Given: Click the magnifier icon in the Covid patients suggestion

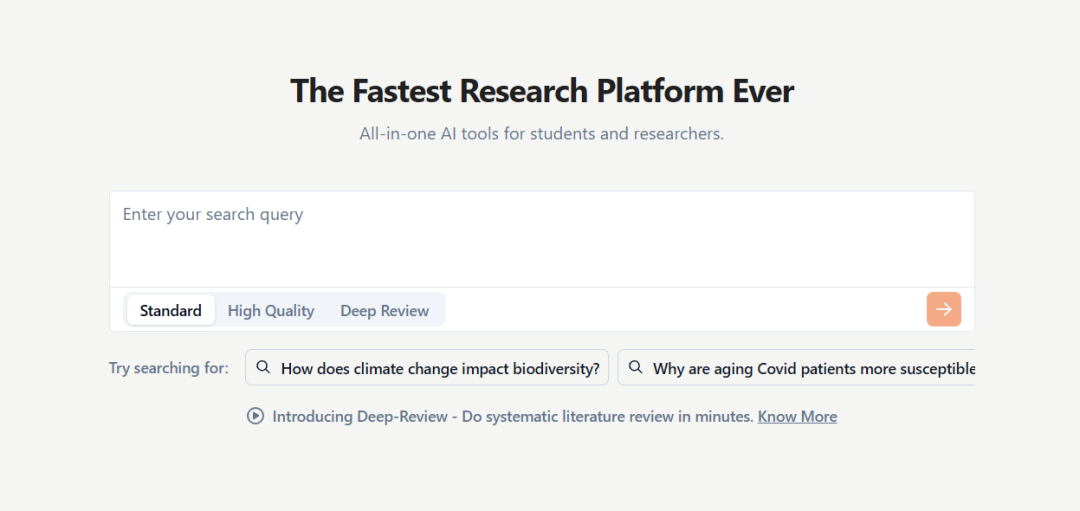Looking at the screenshot, I should pos(635,367).
